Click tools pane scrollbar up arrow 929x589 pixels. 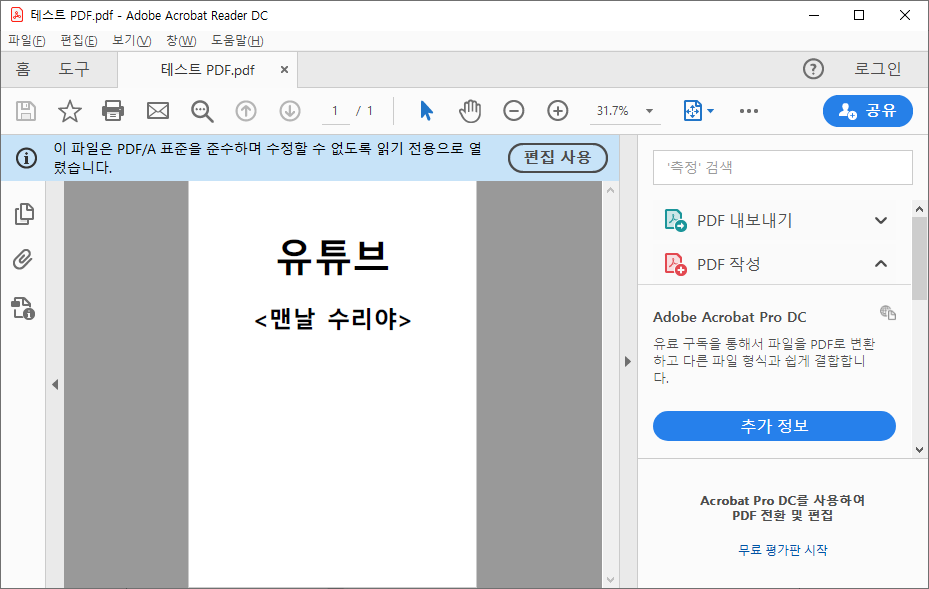[920, 209]
